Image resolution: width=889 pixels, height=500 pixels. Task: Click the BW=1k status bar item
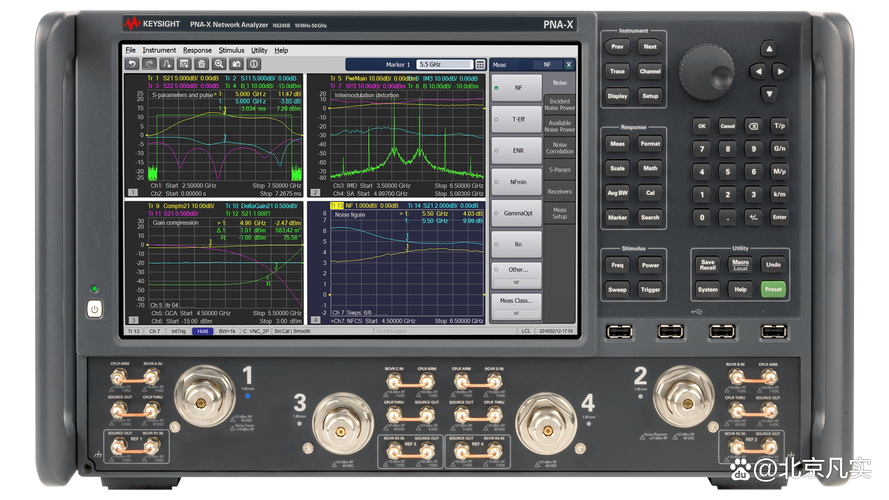(227, 331)
